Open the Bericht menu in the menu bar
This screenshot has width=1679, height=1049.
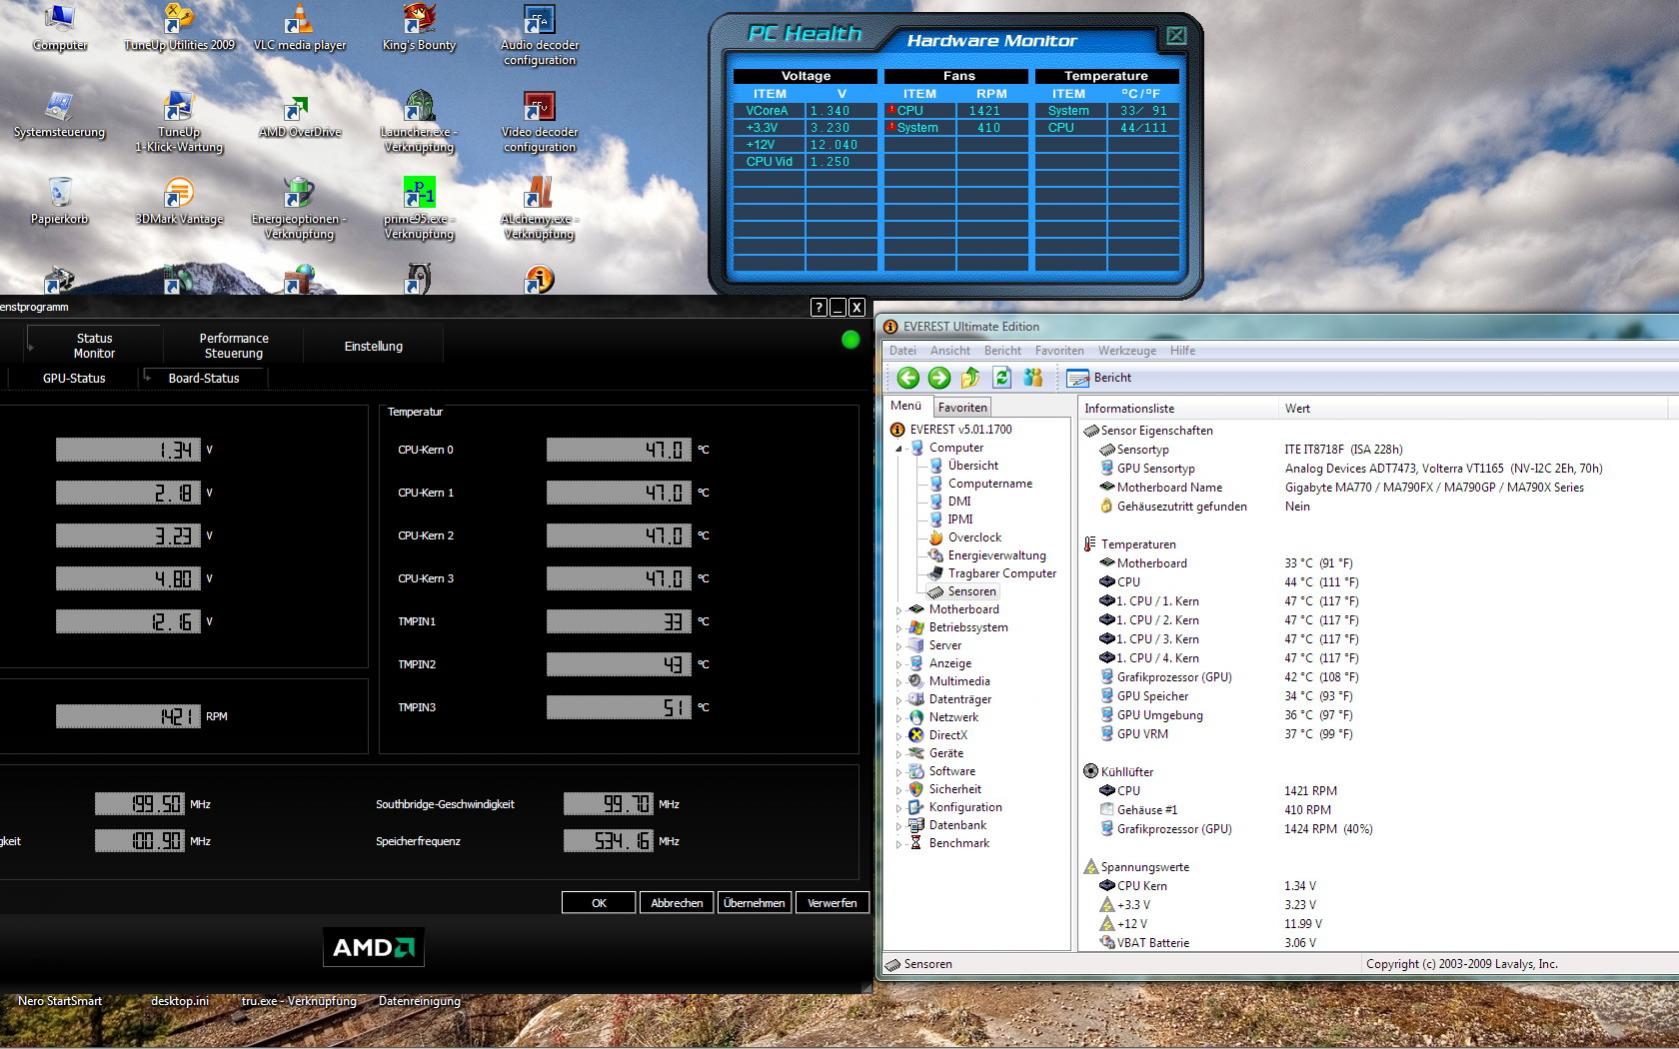(x=1002, y=350)
